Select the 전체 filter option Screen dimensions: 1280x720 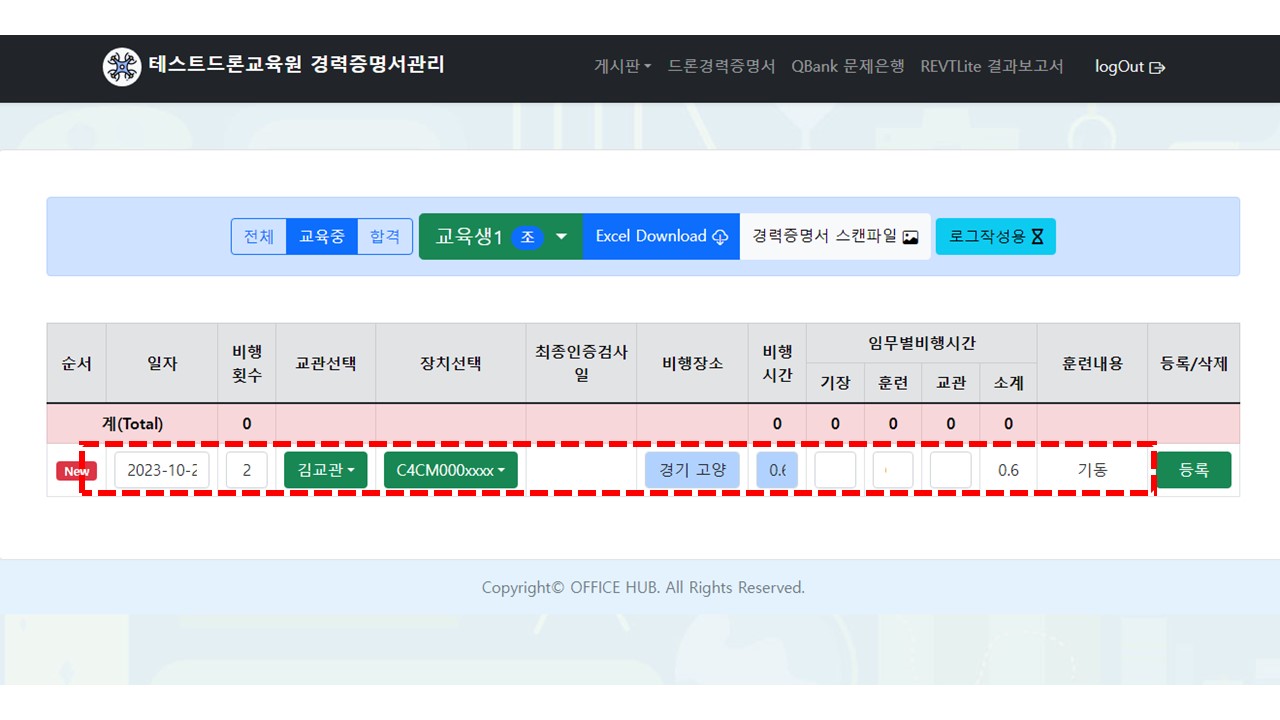click(259, 237)
